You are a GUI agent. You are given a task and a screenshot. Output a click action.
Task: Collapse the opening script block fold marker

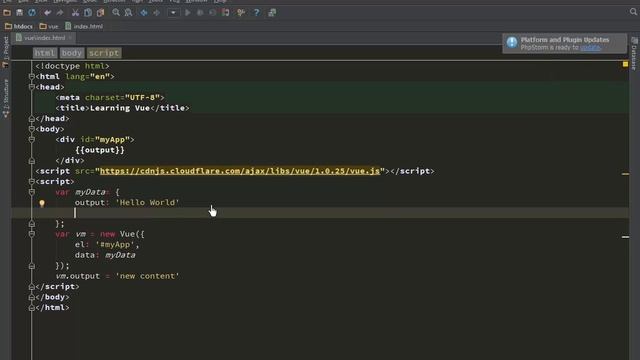tap(31, 182)
